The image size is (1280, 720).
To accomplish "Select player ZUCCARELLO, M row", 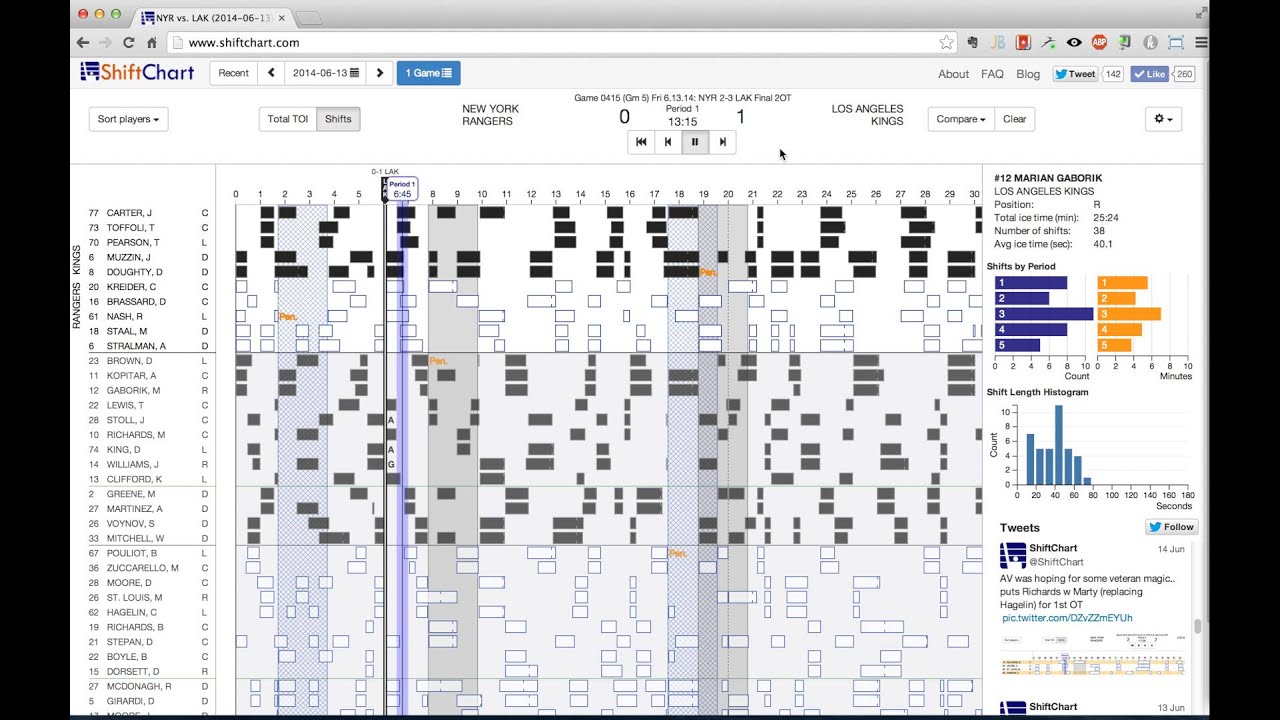I will pyautogui.click(x=150, y=568).
